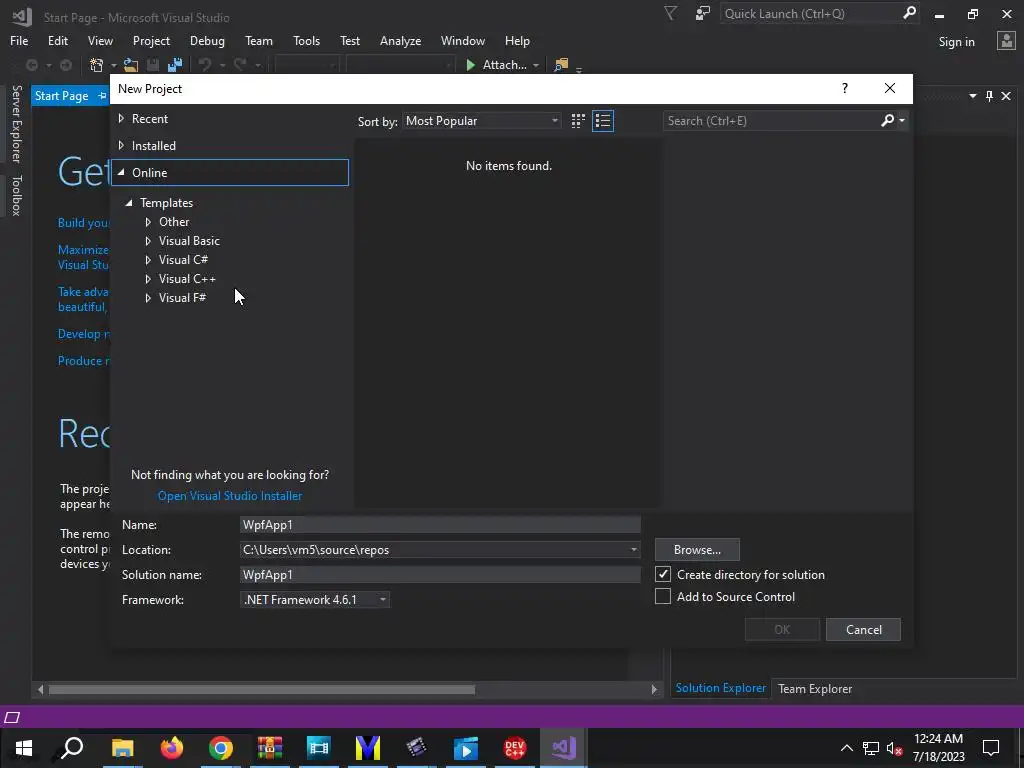Click the notifications filter flag icon
1024x768 pixels.
(x=671, y=13)
